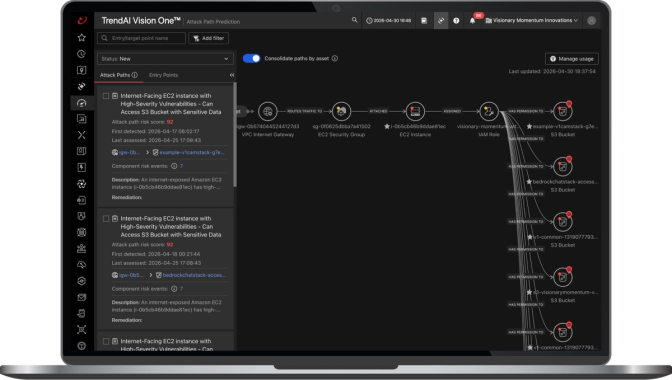This screenshot has width=672, height=380.
Task: Click the 'Last updated: 2026-04-30' text
Action: coord(552,72)
